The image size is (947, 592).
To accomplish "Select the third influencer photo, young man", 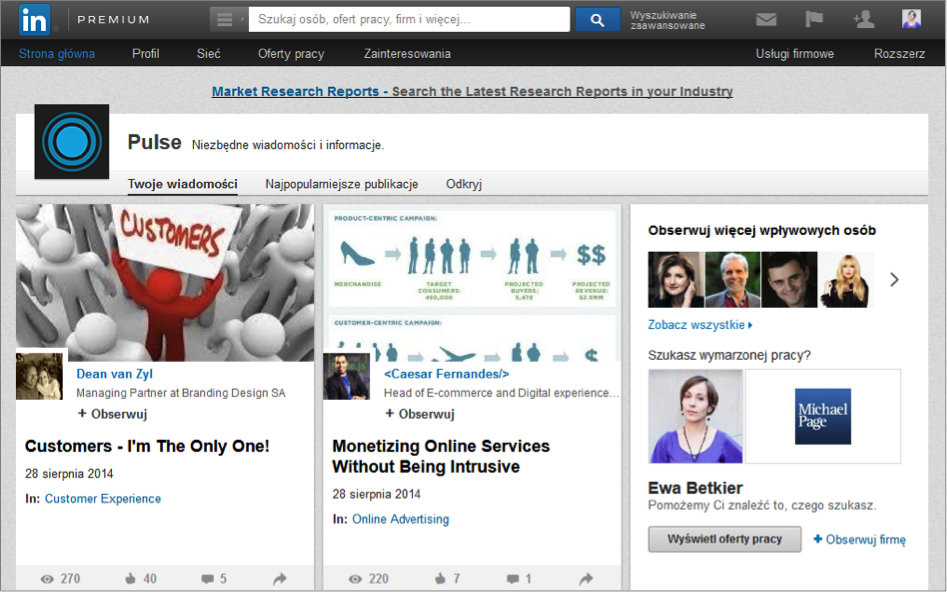I will pyautogui.click(x=789, y=280).
